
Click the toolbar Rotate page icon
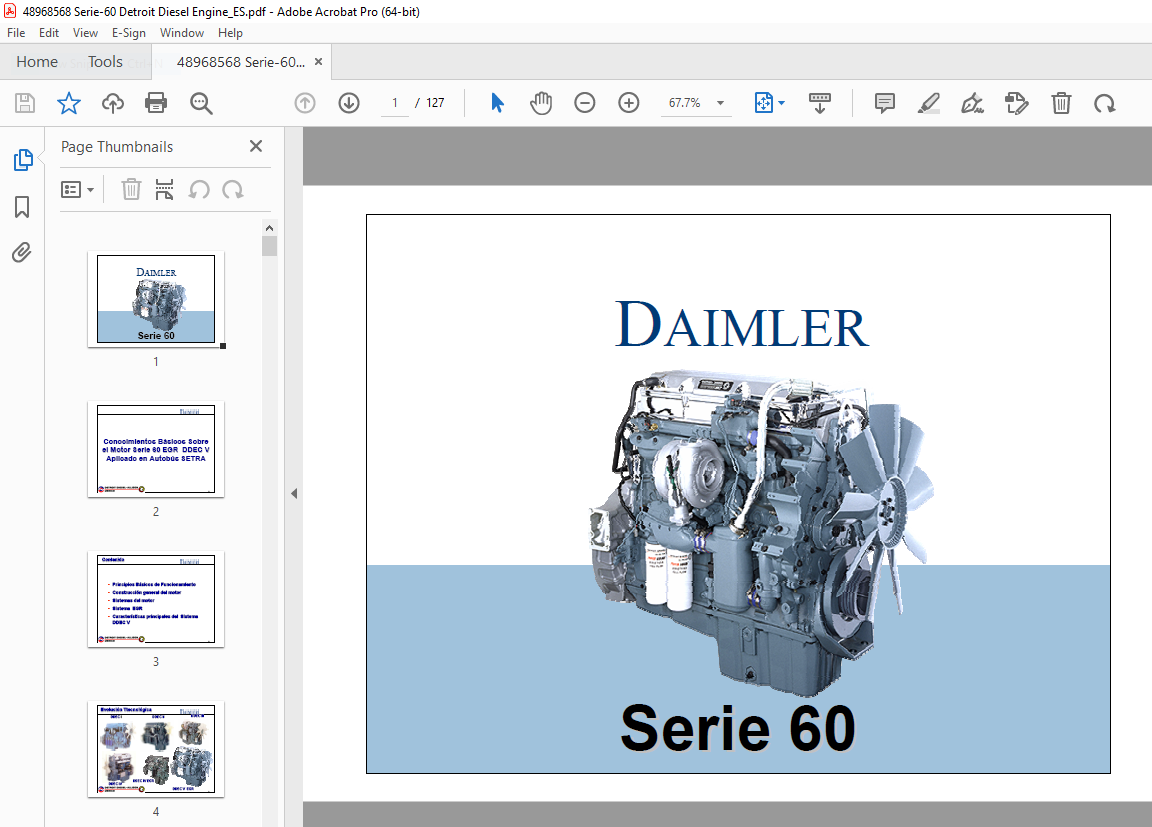pyautogui.click(x=1104, y=104)
